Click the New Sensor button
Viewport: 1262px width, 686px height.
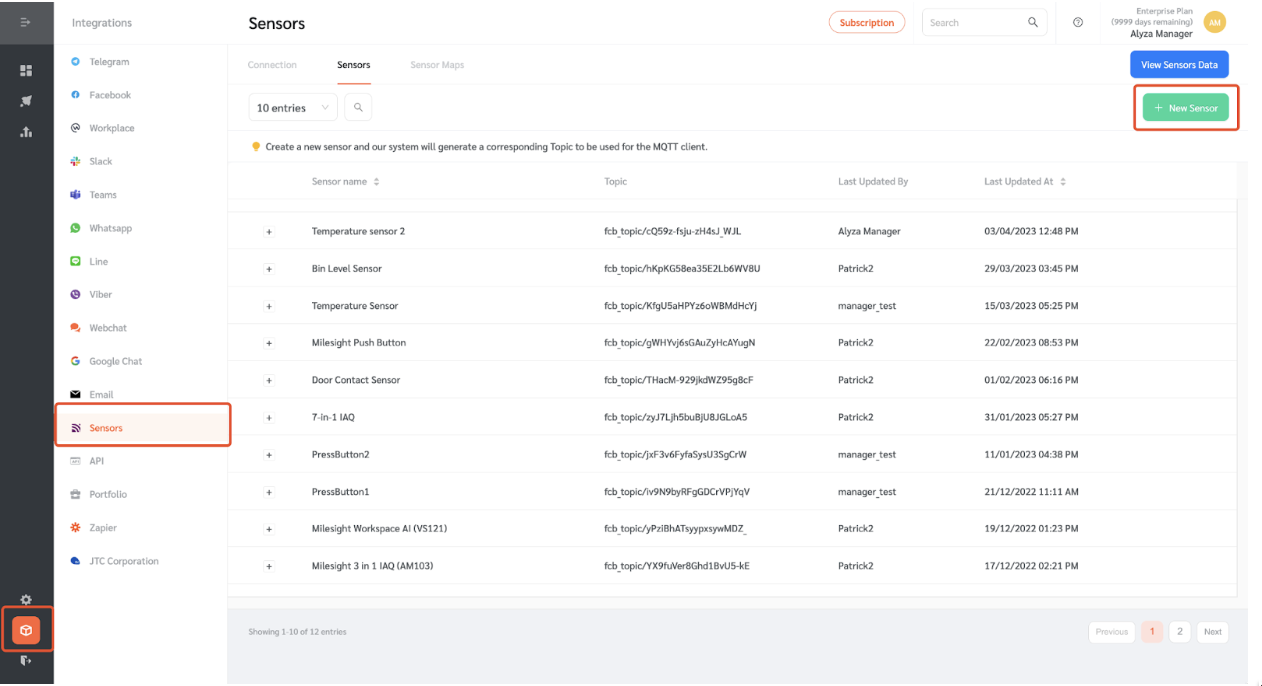[x=1185, y=107]
